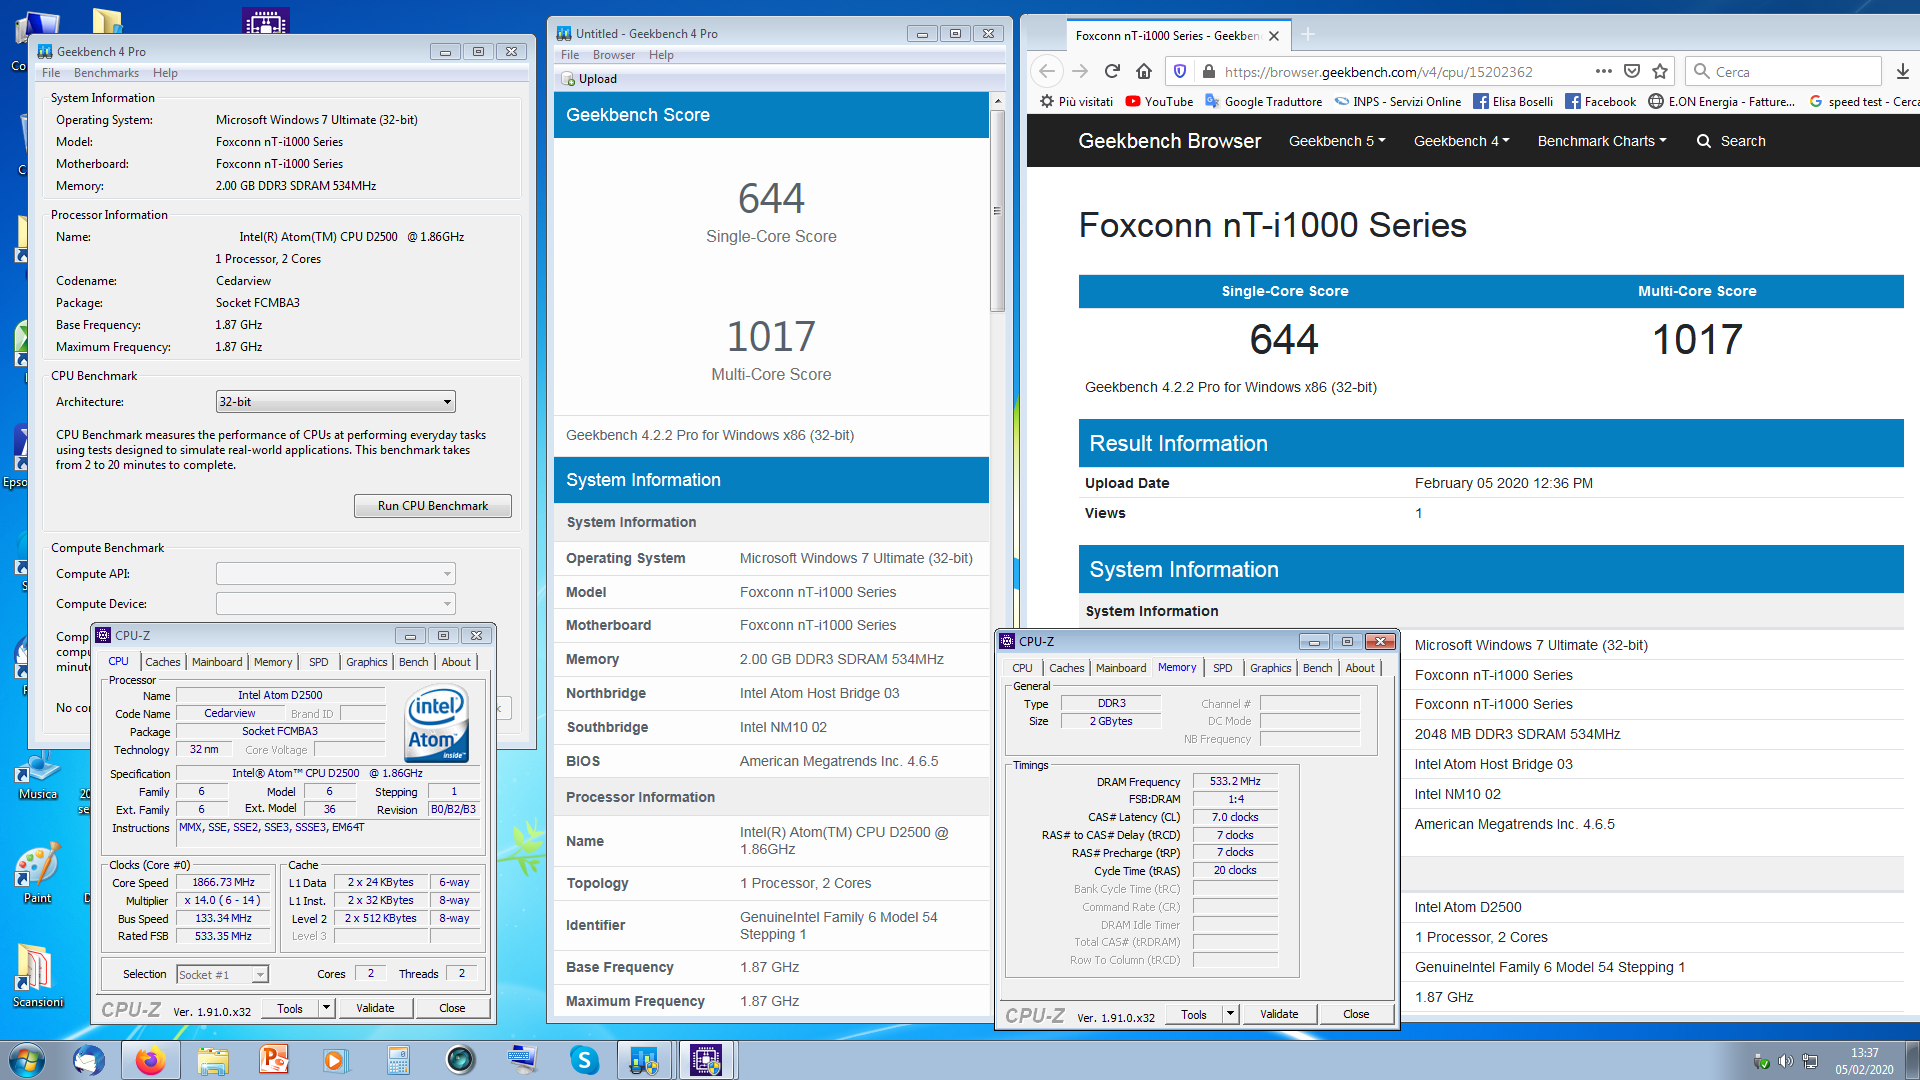This screenshot has height=1080, width=1920.
Task: Open Benchmarks menu in Geekbench 4 Pro
Action: pyautogui.click(x=106, y=73)
